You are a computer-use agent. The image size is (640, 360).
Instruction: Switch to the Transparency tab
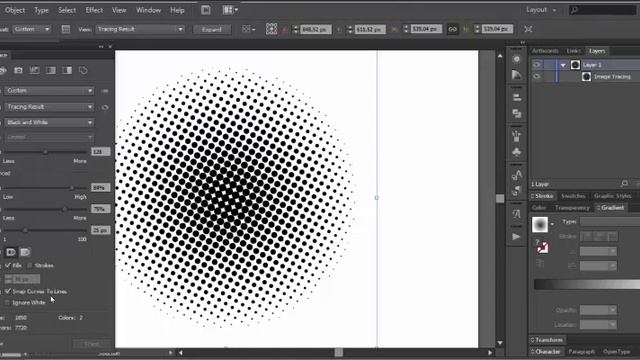coord(572,208)
